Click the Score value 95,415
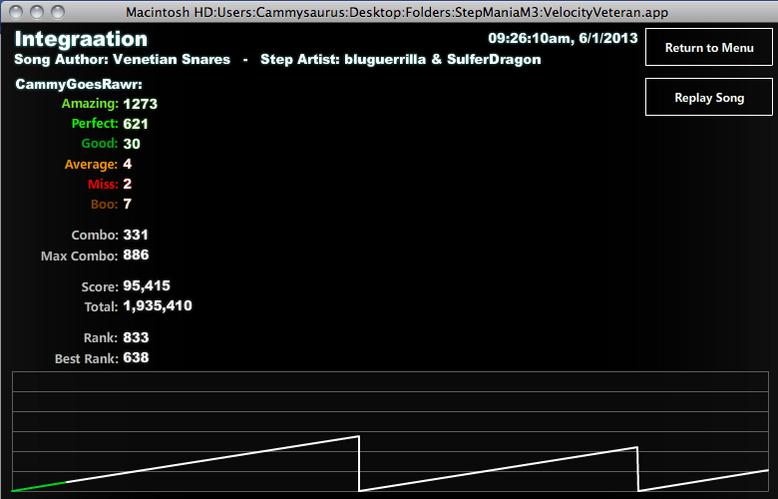The height and width of the screenshot is (499, 778). pos(146,286)
